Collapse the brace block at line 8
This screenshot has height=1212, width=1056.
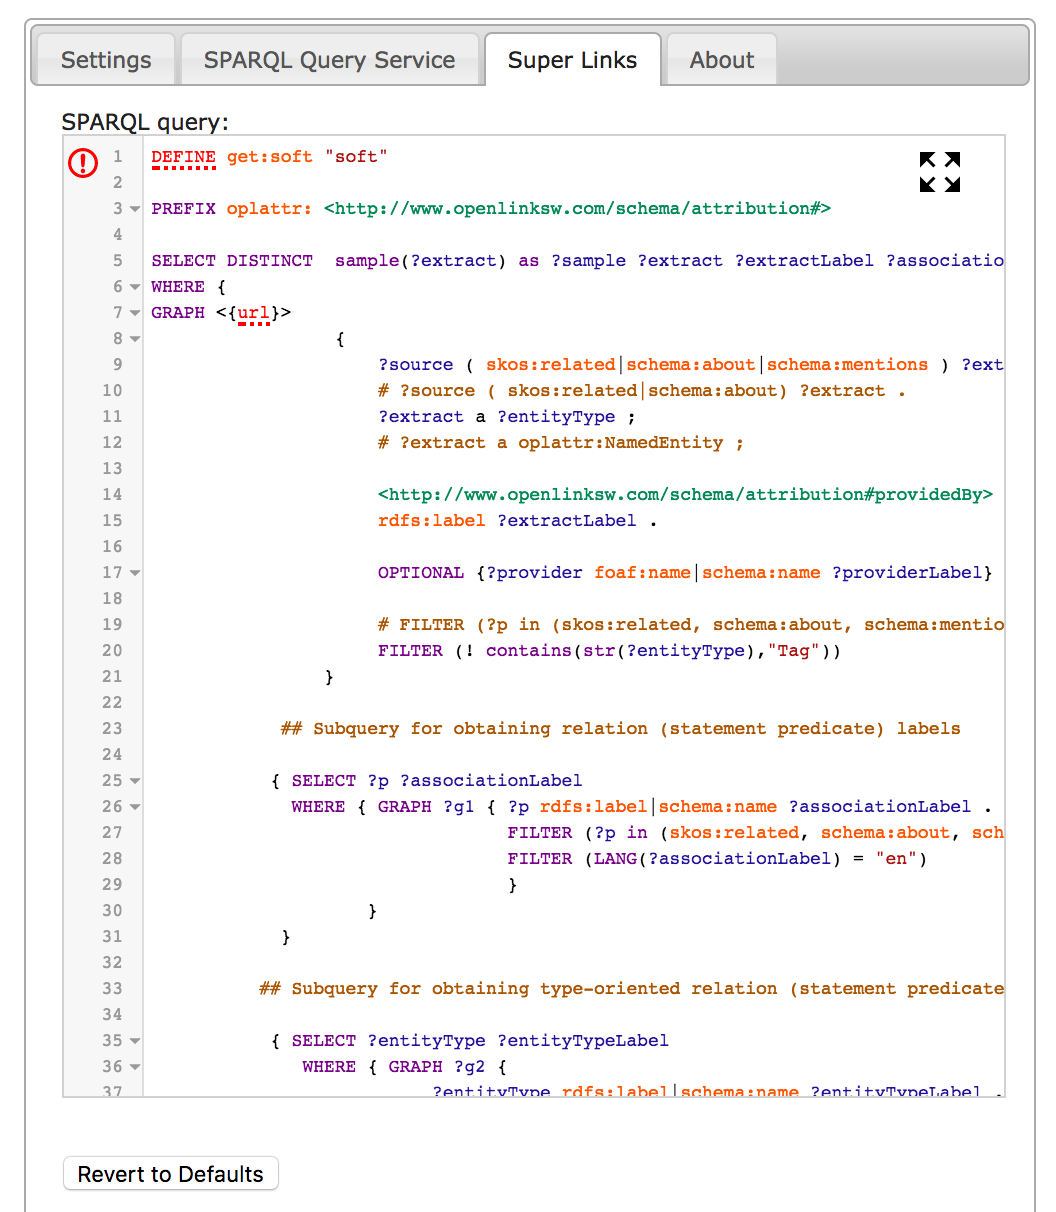[133, 338]
